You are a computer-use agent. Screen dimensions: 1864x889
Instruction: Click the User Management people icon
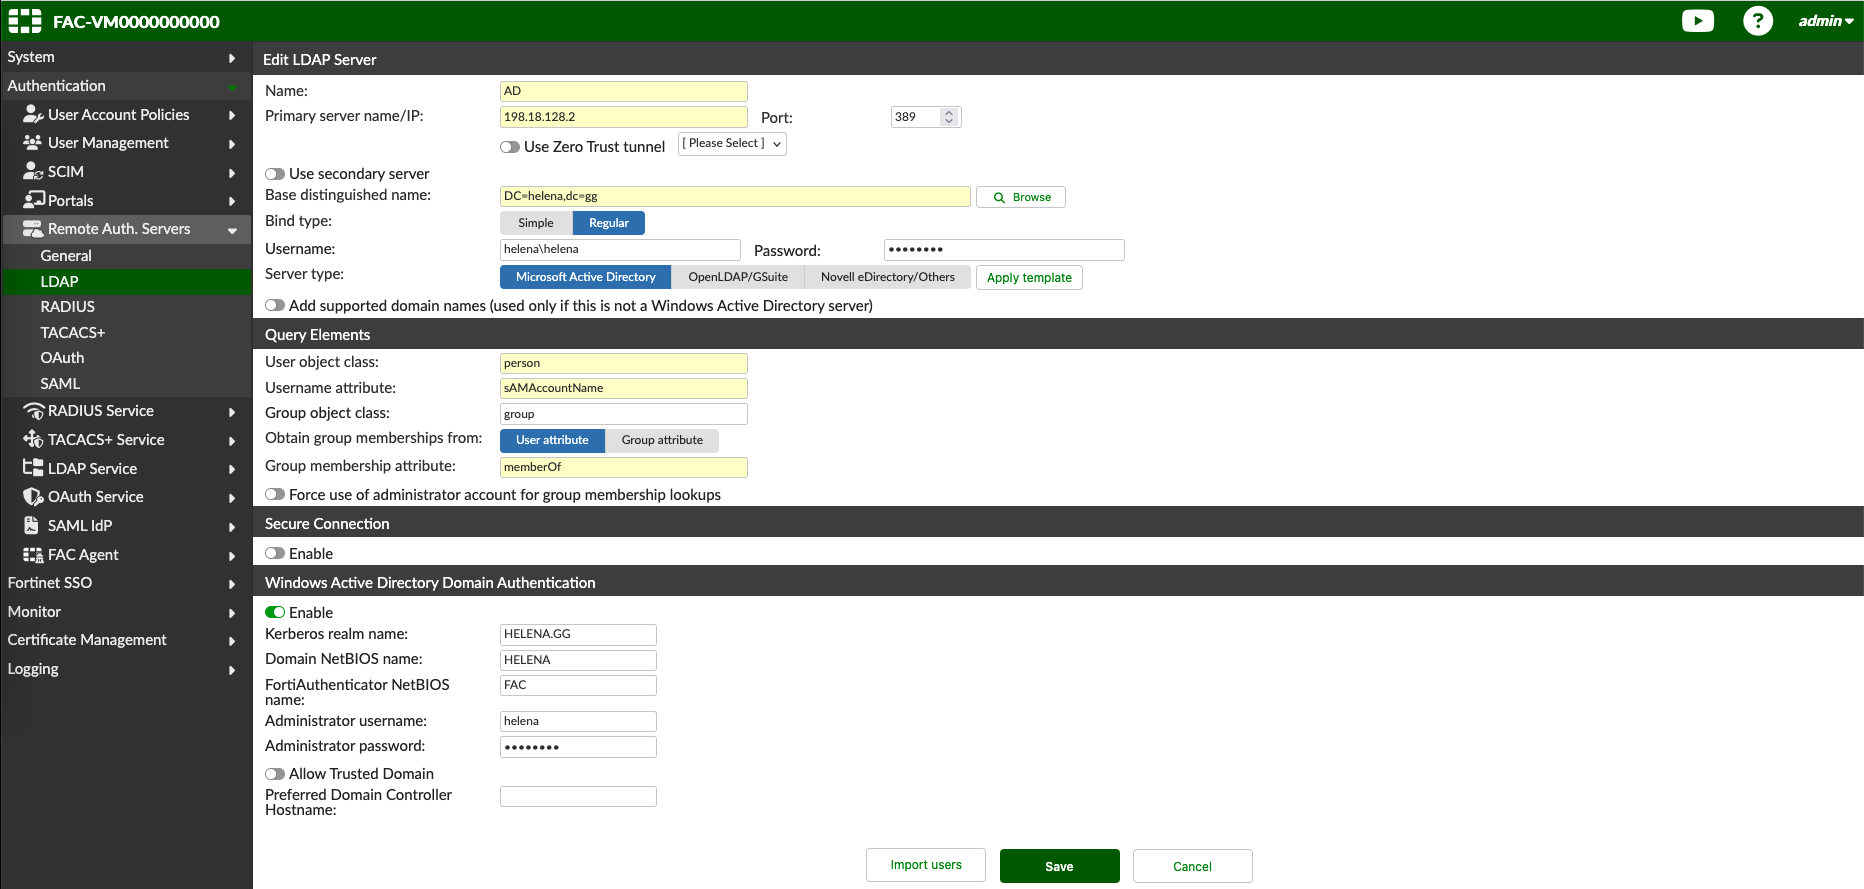coord(33,143)
